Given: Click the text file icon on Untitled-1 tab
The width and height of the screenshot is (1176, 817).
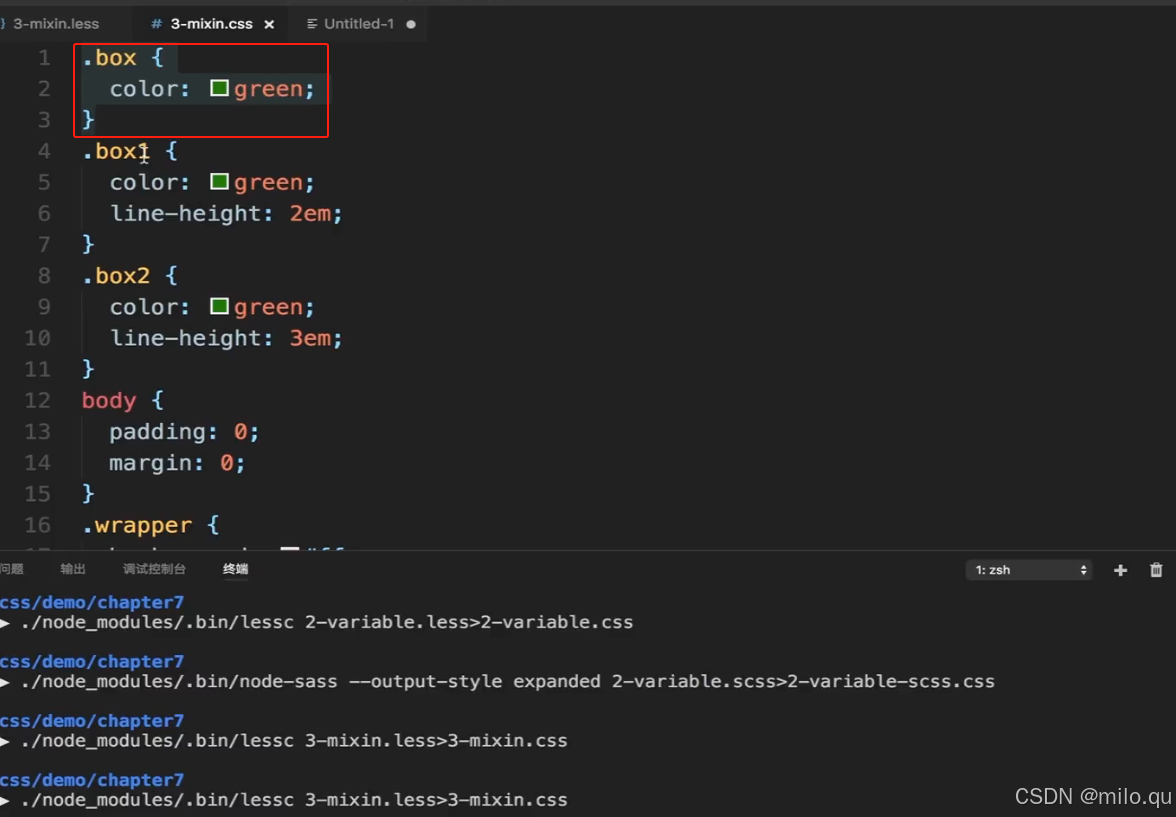Looking at the screenshot, I should coord(312,24).
